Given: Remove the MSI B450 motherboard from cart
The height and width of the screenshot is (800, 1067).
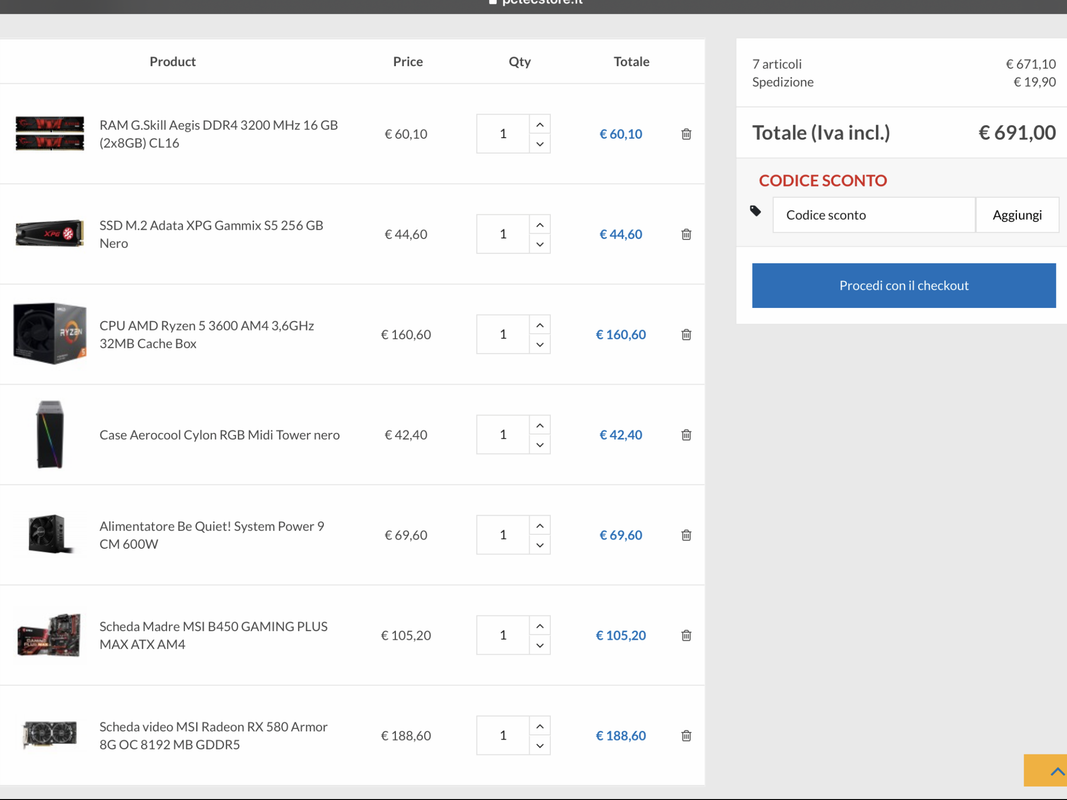Looking at the screenshot, I should pyautogui.click(x=686, y=635).
